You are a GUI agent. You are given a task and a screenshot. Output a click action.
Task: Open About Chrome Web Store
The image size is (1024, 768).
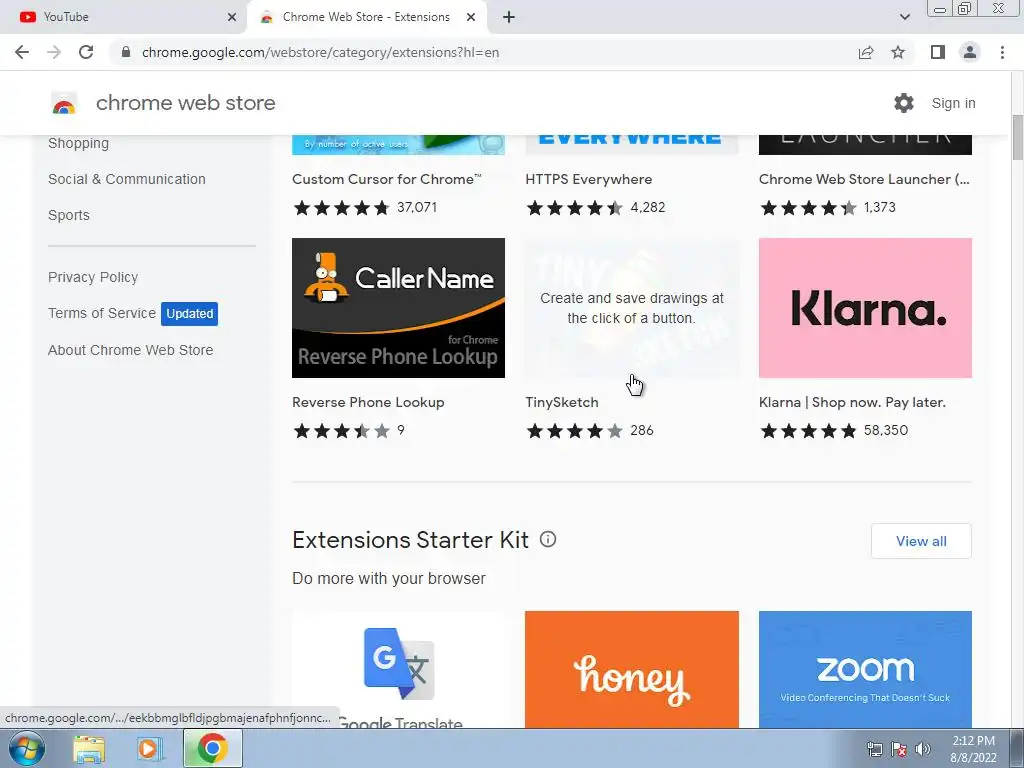[131, 350]
